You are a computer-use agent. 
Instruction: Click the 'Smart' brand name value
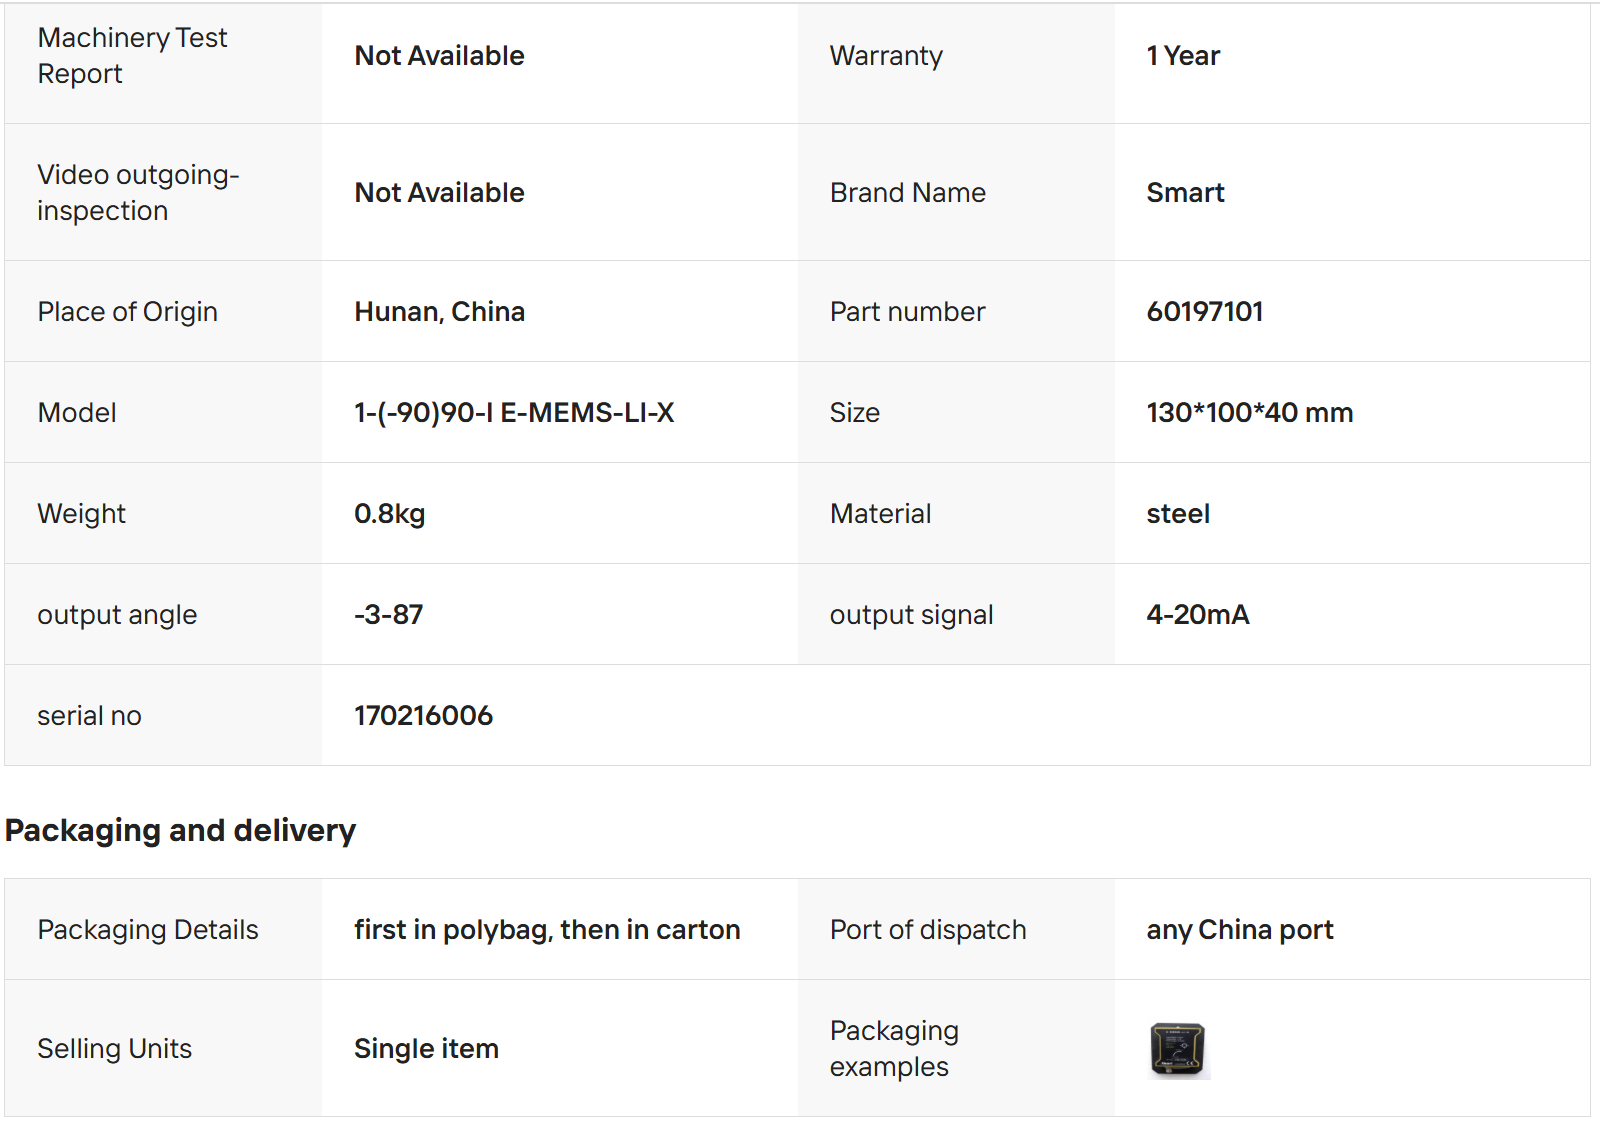(x=1185, y=193)
